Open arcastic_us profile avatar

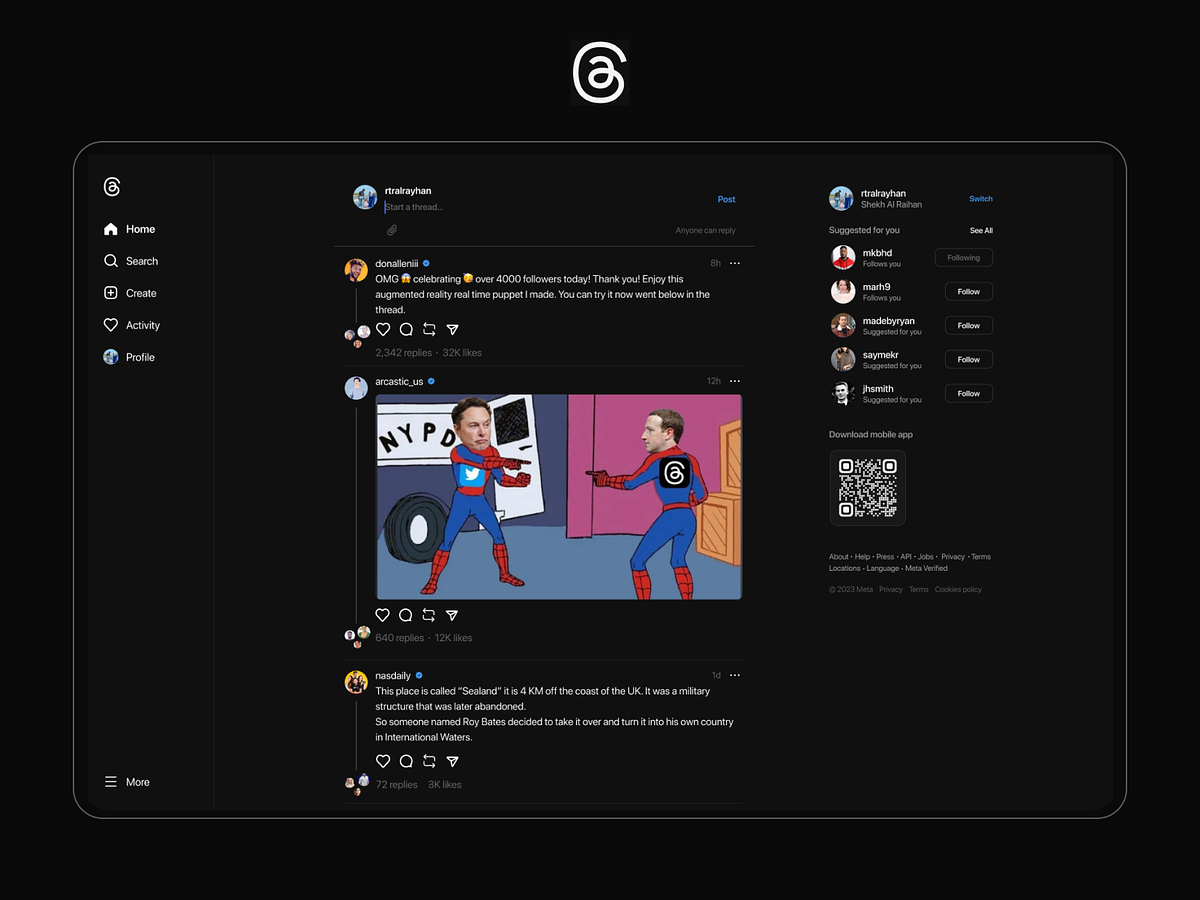click(x=356, y=388)
